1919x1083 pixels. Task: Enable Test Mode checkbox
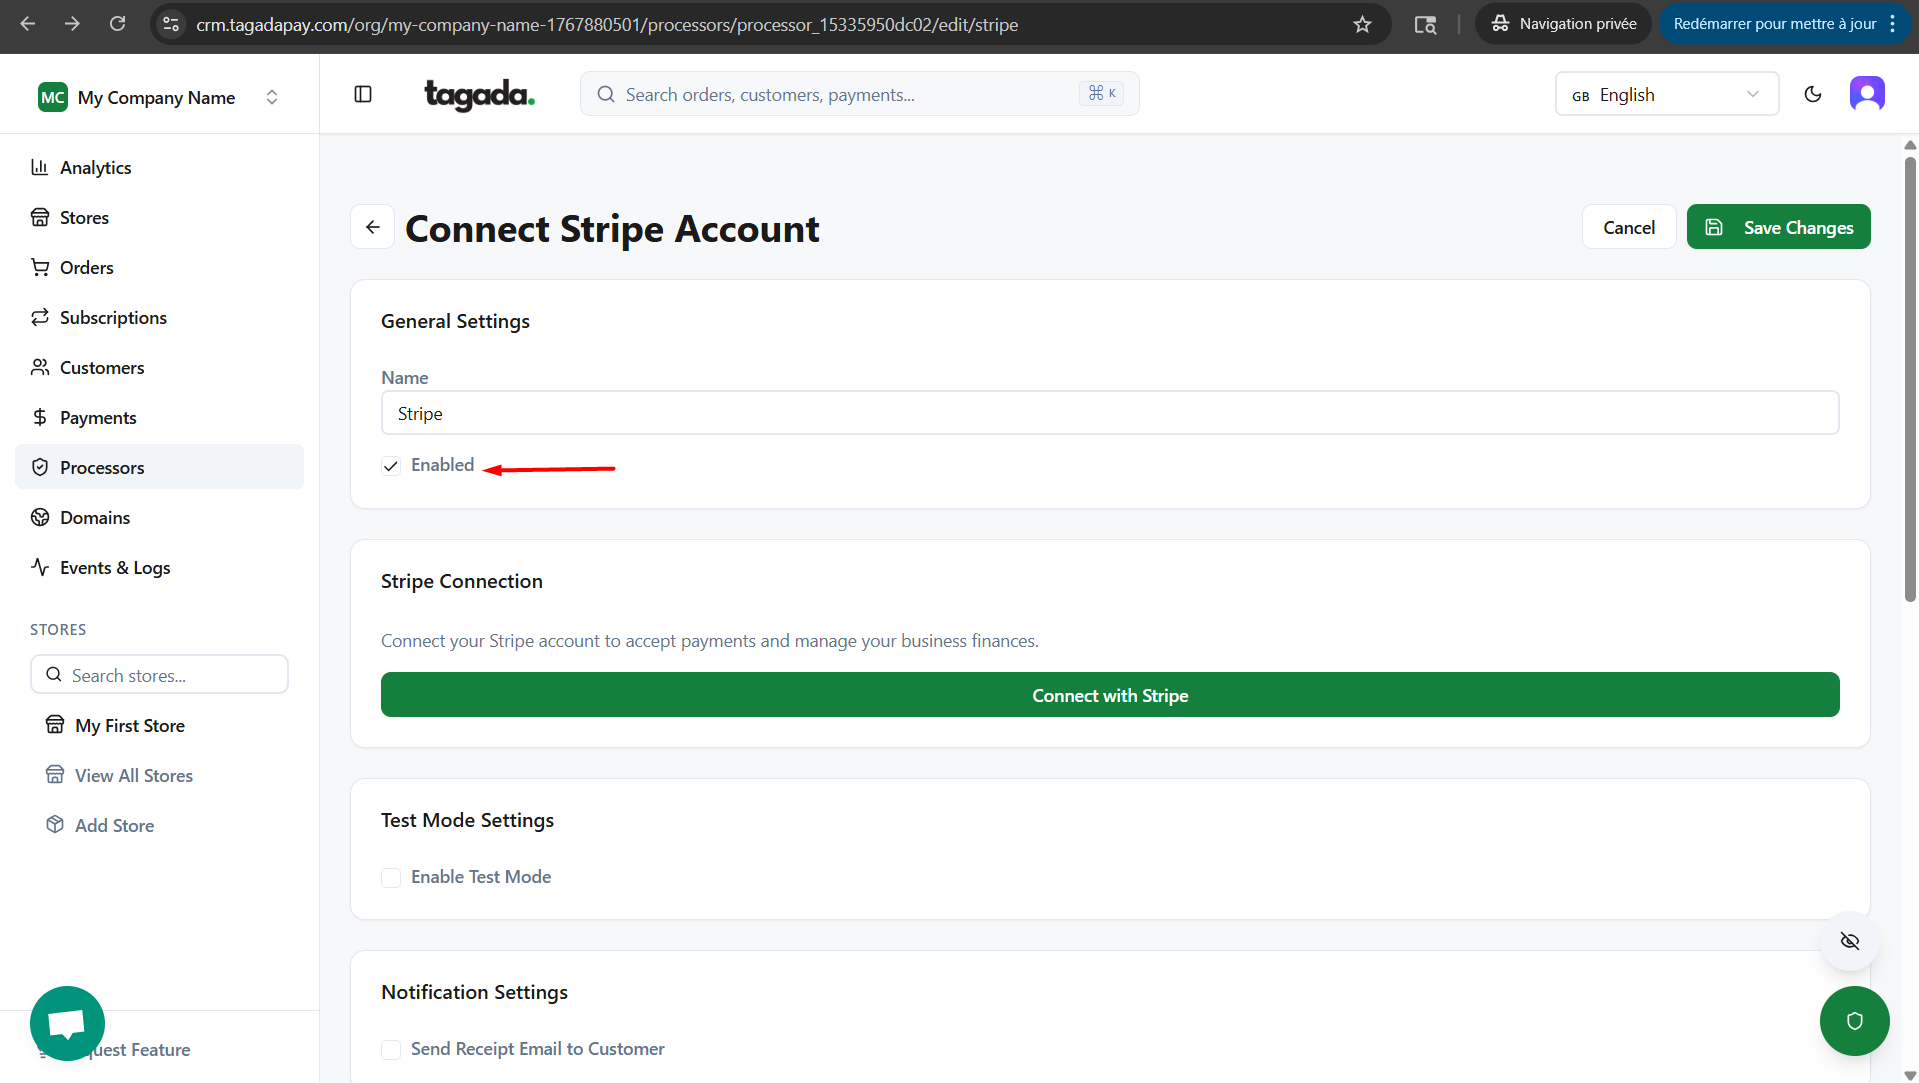click(x=391, y=878)
